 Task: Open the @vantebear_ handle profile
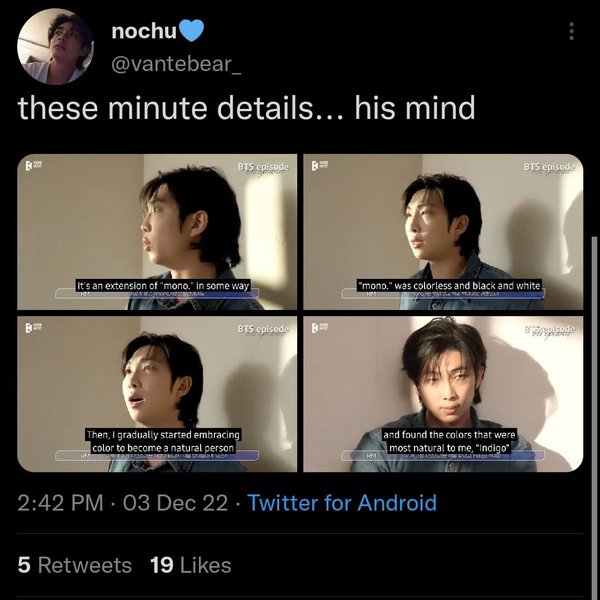[x=178, y=66]
